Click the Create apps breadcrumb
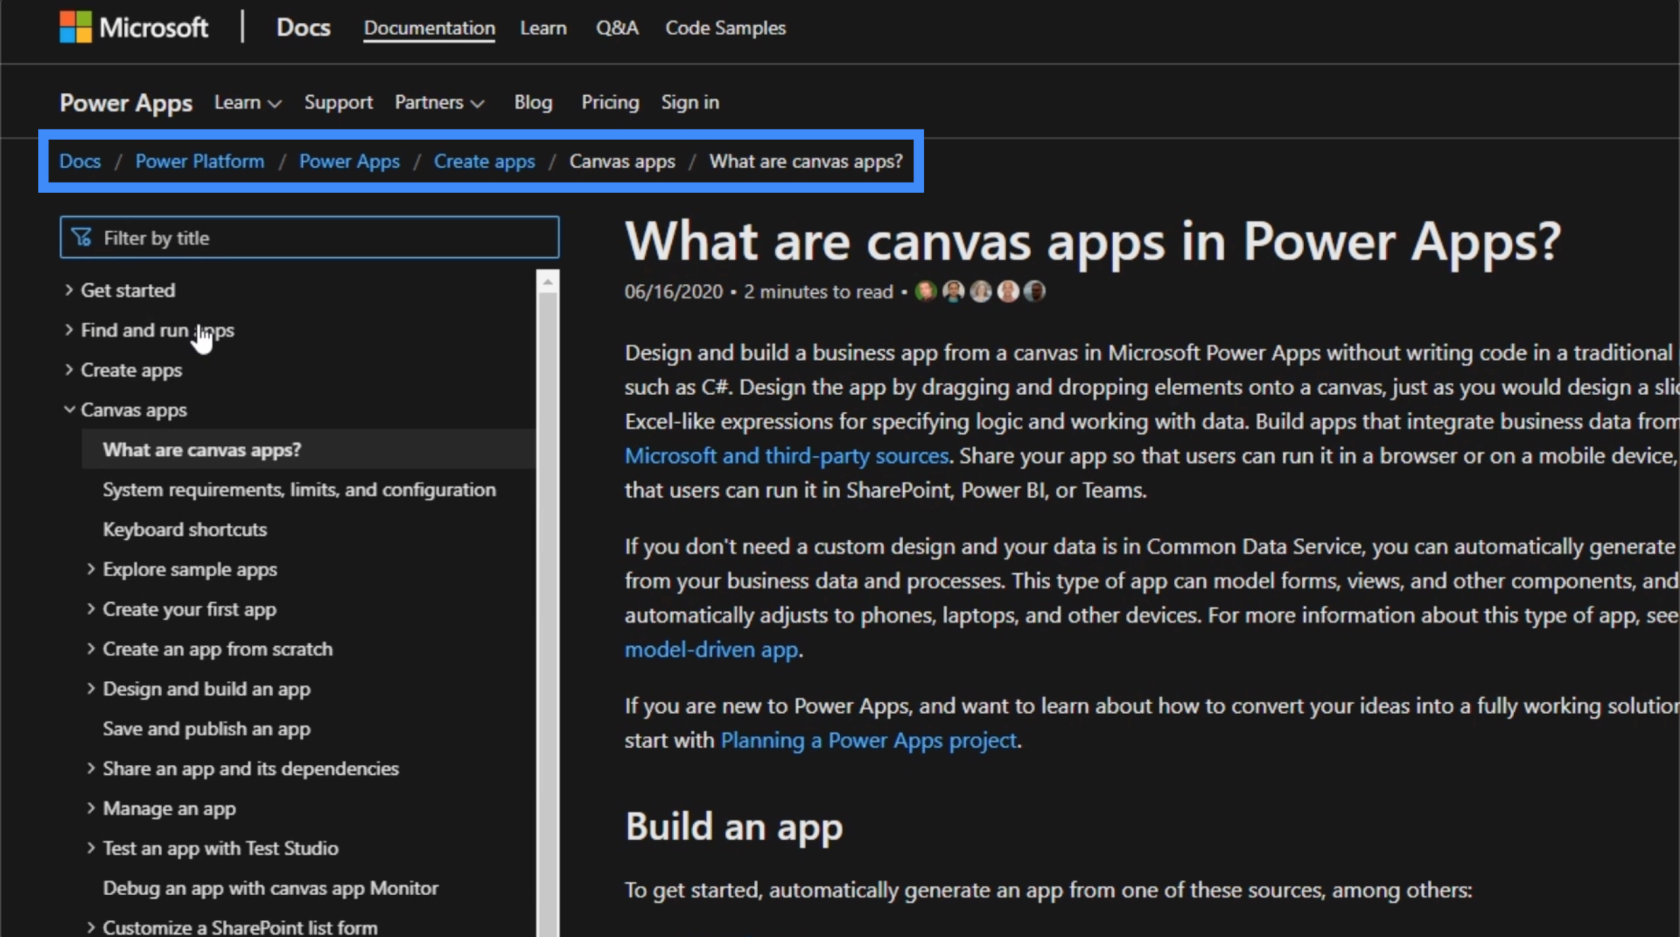This screenshot has height=937, width=1680. (484, 161)
